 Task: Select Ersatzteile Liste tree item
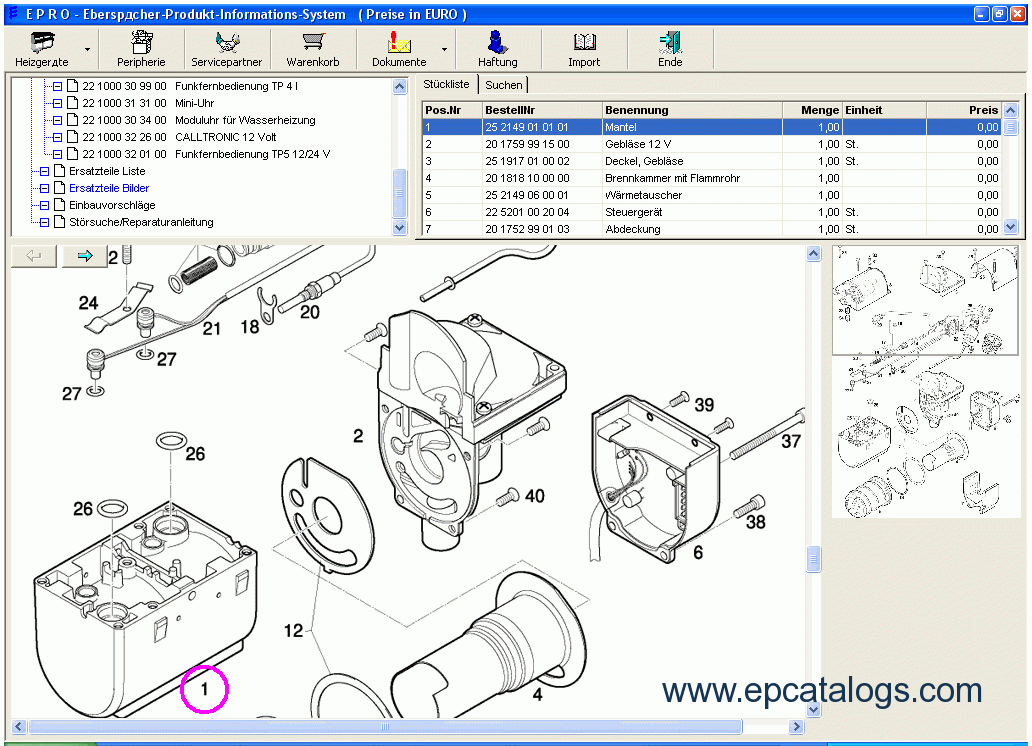[107, 171]
